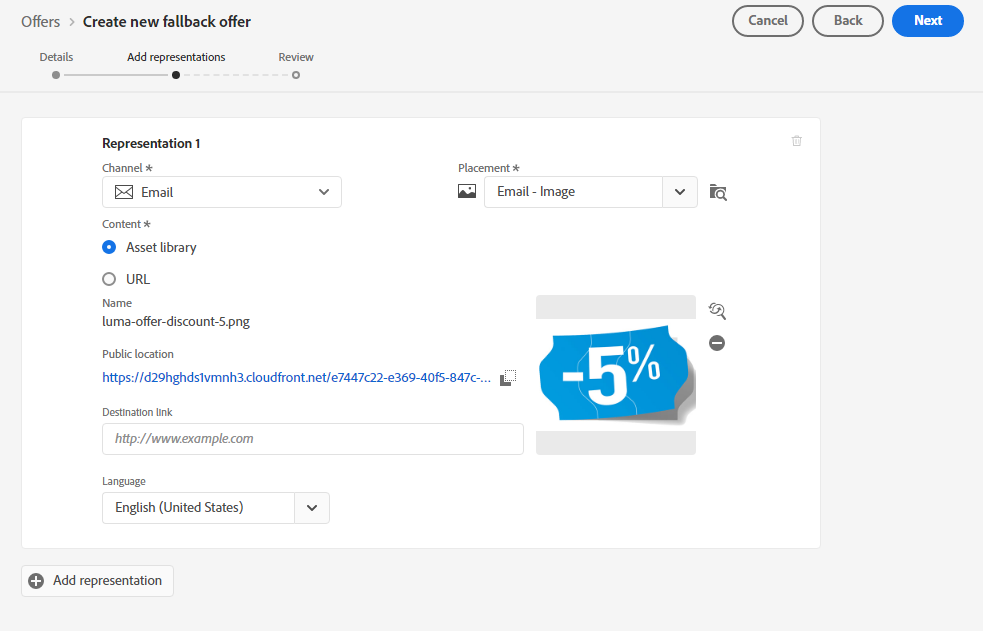
Task: Click the Add representation button label
Action: tap(107, 581)
